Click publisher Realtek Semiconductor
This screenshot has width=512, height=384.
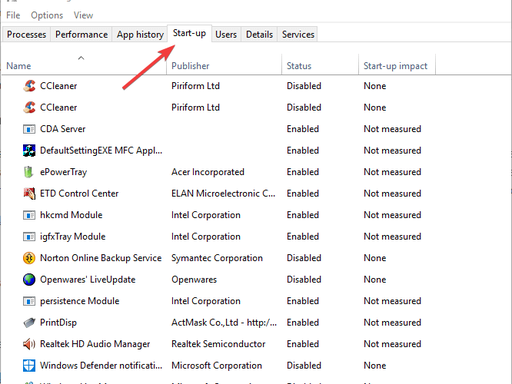tap(218, 344)
